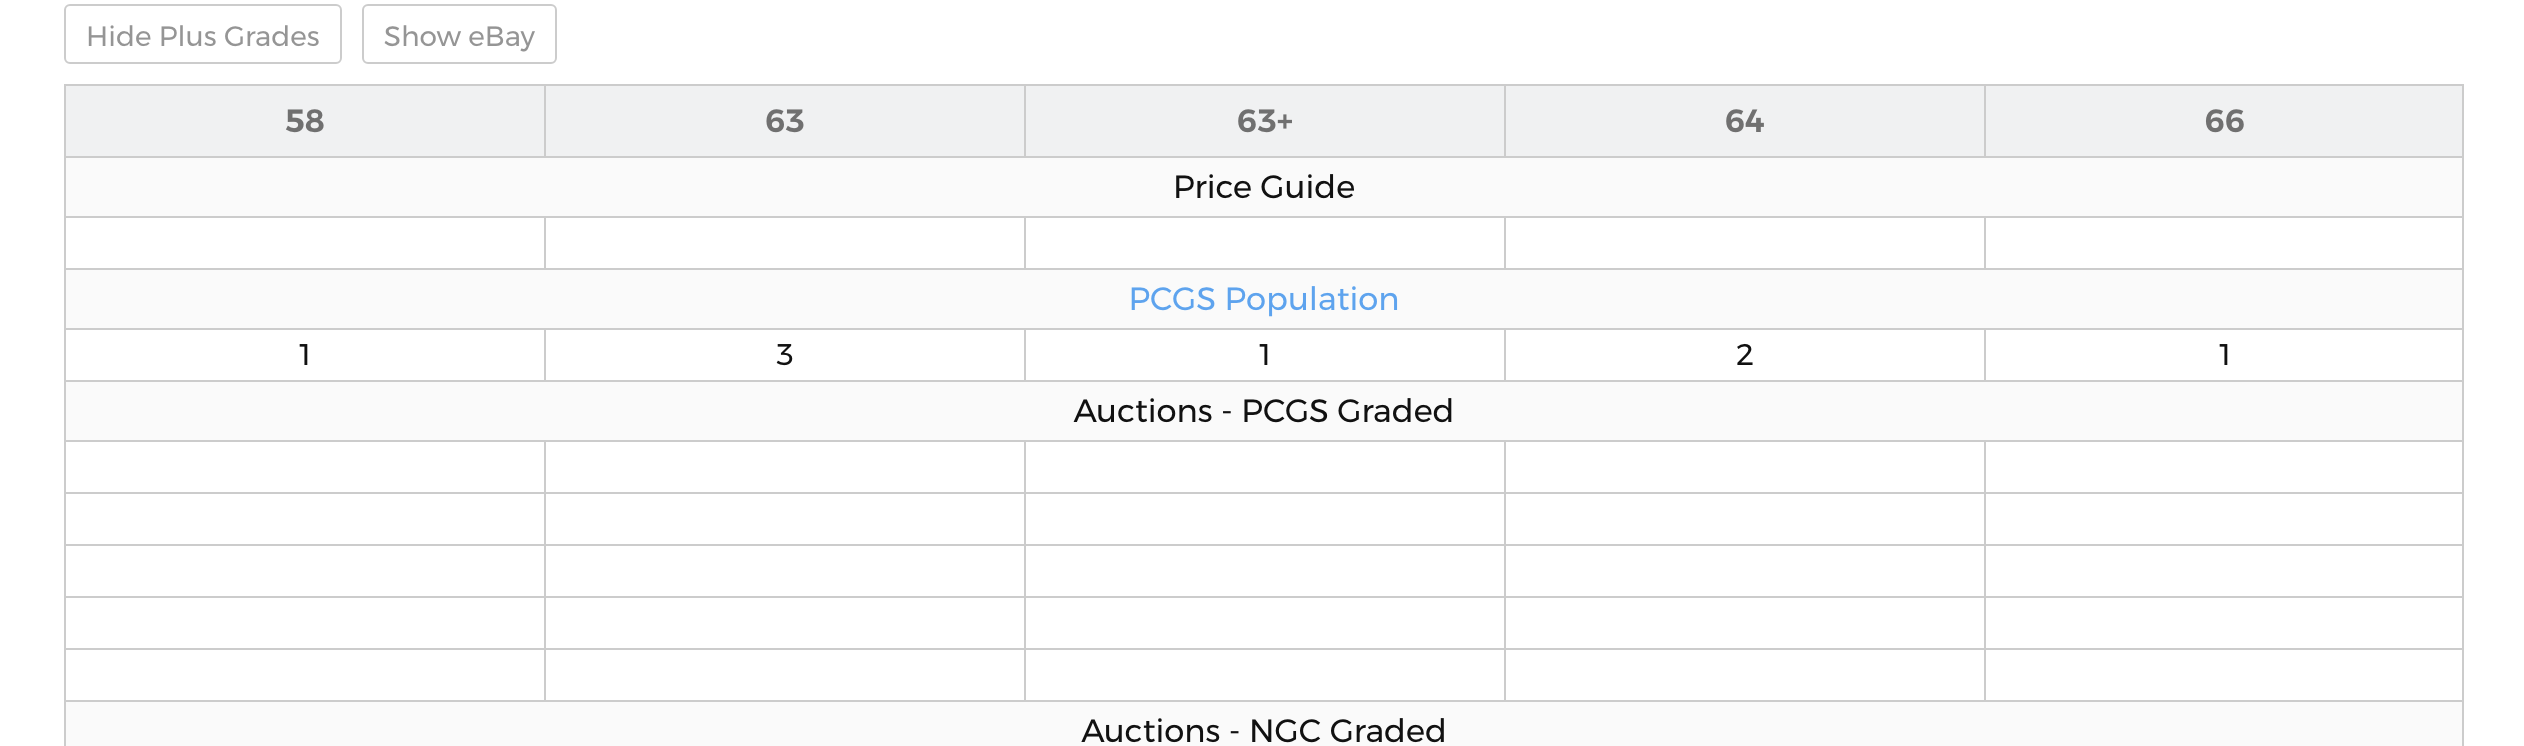The width and height of the screenshot is (2524, 746).
Task: Click population count 1 under grade 58
Action: [305, 355]
